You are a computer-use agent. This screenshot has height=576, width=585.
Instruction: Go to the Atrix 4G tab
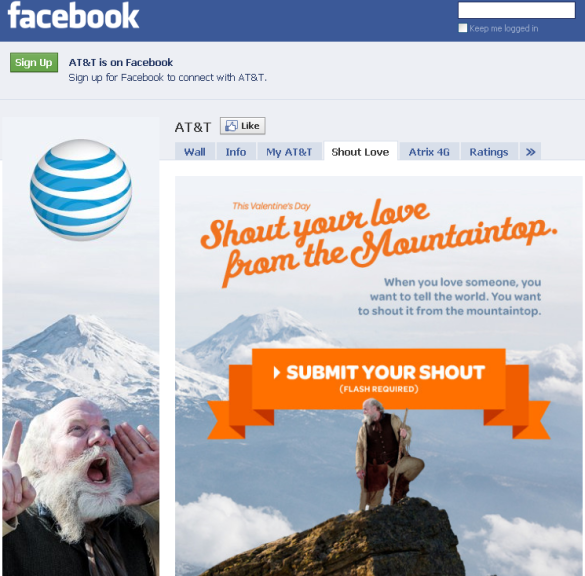tap(429, 152)
